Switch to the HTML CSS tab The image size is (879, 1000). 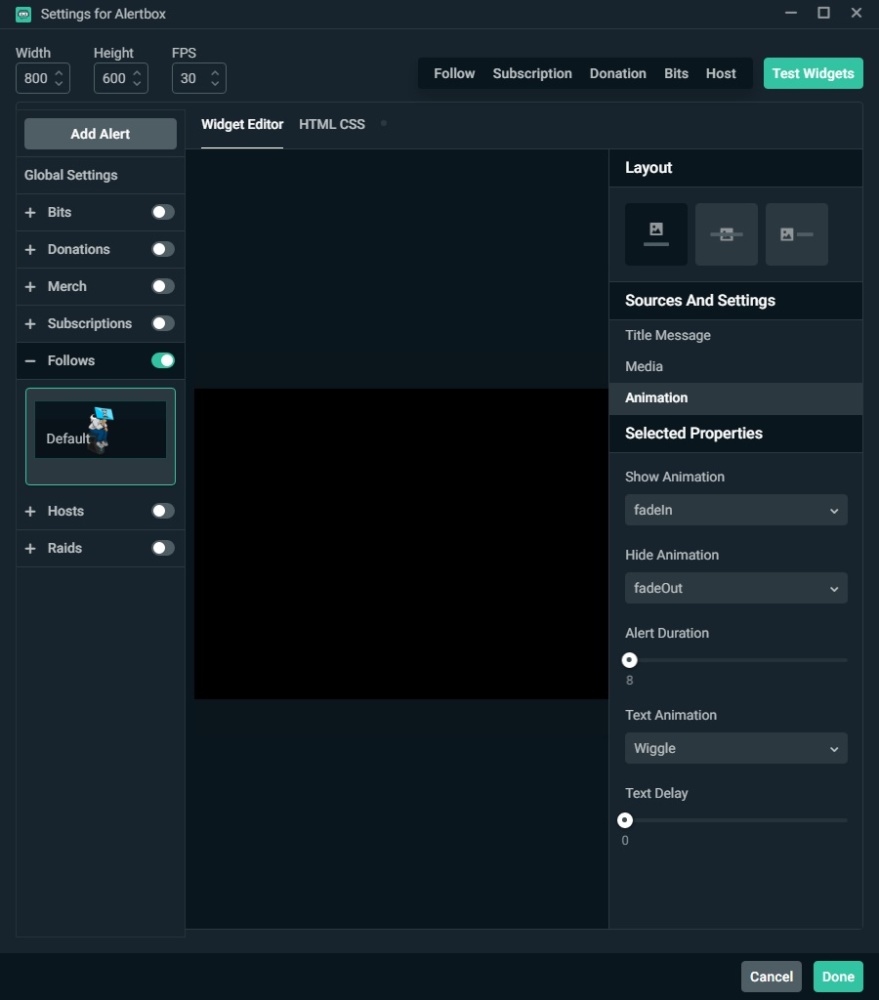(332, 124)
